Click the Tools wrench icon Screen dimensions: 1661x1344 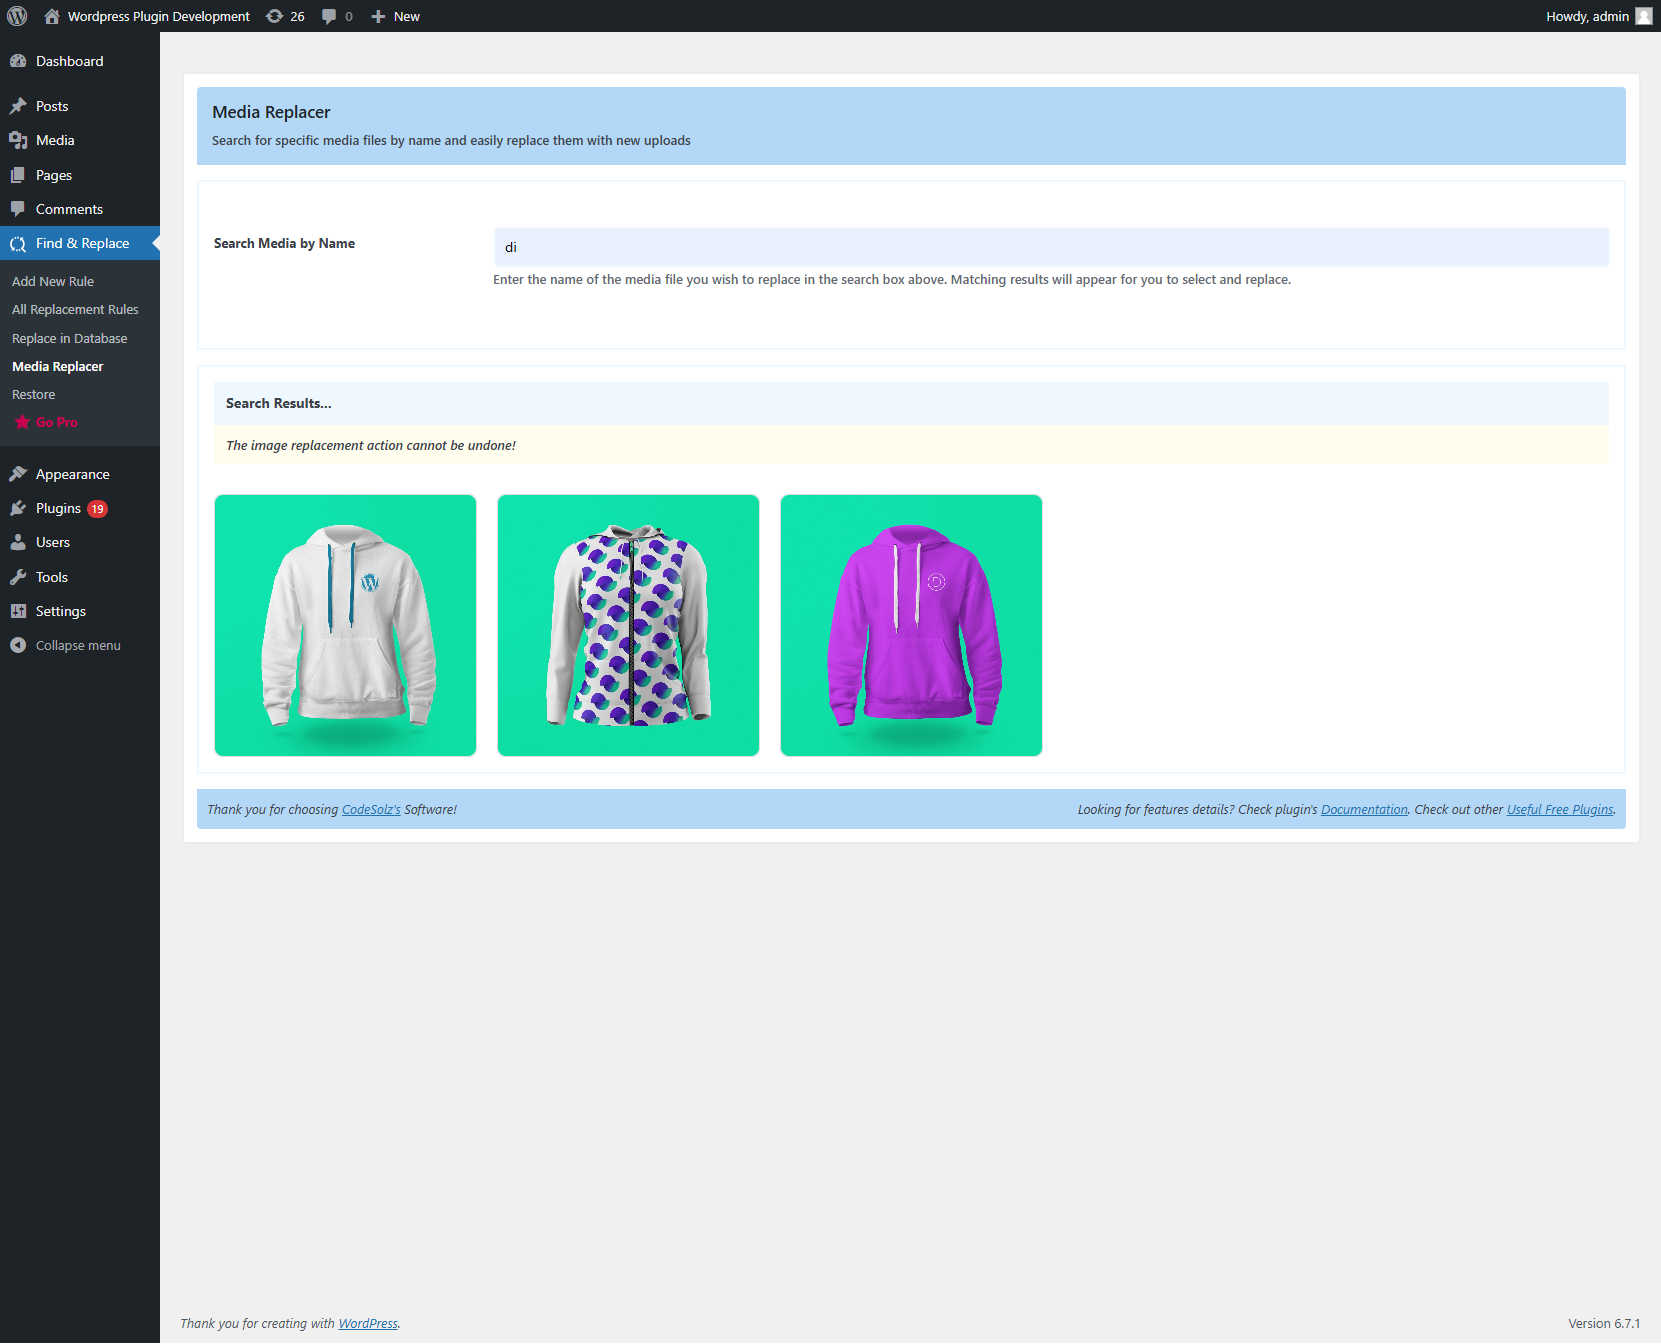point(18,577)
